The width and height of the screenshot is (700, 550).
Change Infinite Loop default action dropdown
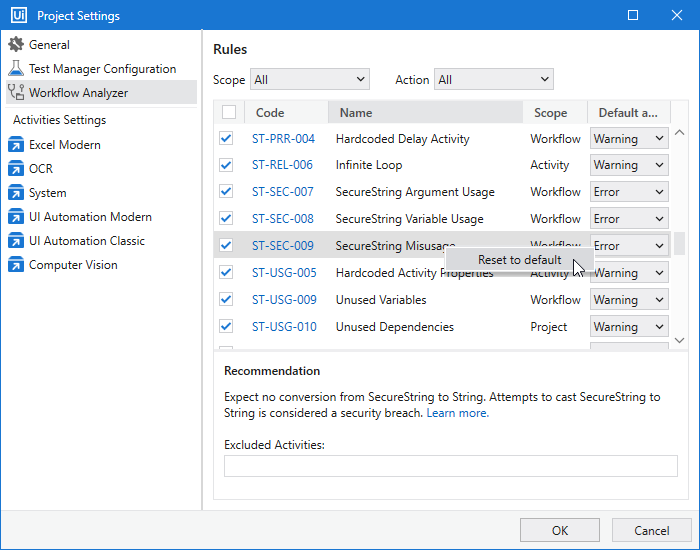pos(629,165)
